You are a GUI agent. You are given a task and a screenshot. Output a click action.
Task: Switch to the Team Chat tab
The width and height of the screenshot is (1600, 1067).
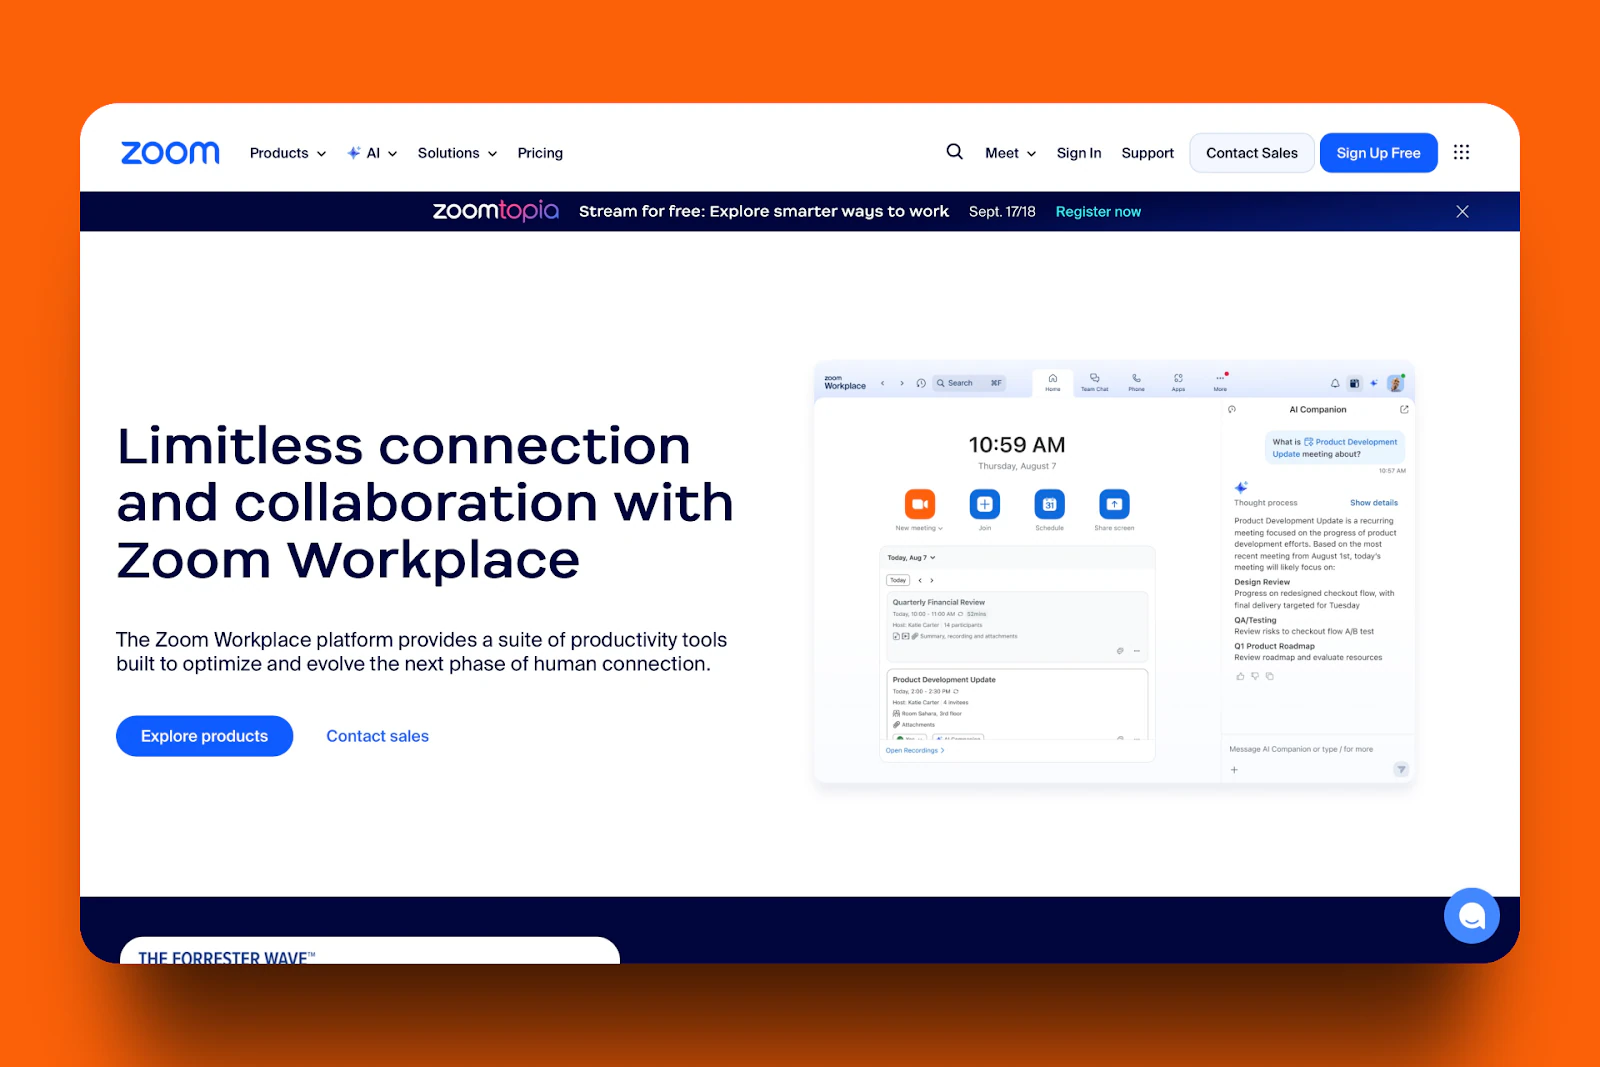point(1095,382)
